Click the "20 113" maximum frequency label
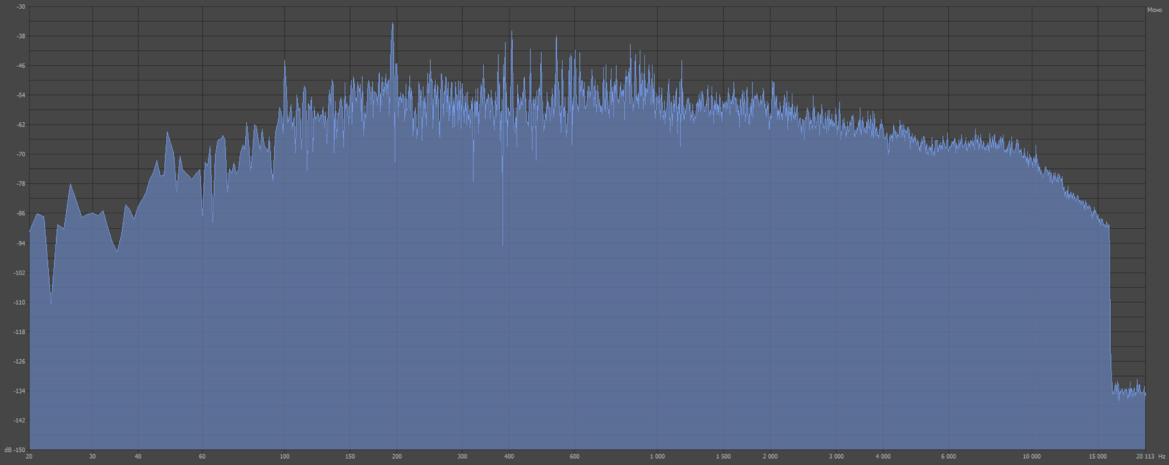 click(1144, 455)
